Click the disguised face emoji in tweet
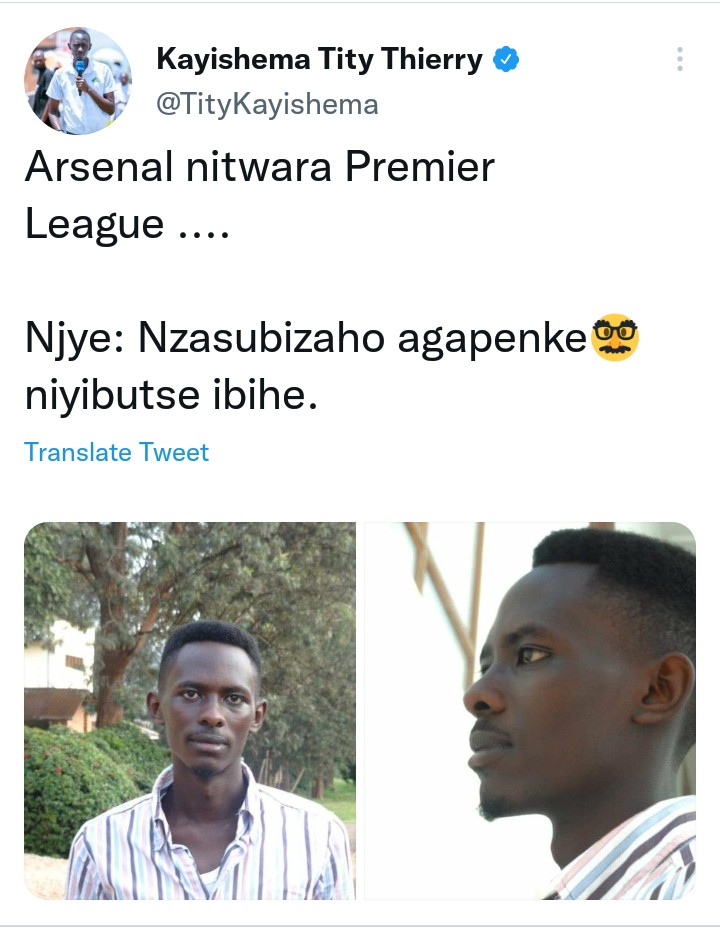Image resolution: width=720 pixels, height=931 pixels. click(616, 339)
